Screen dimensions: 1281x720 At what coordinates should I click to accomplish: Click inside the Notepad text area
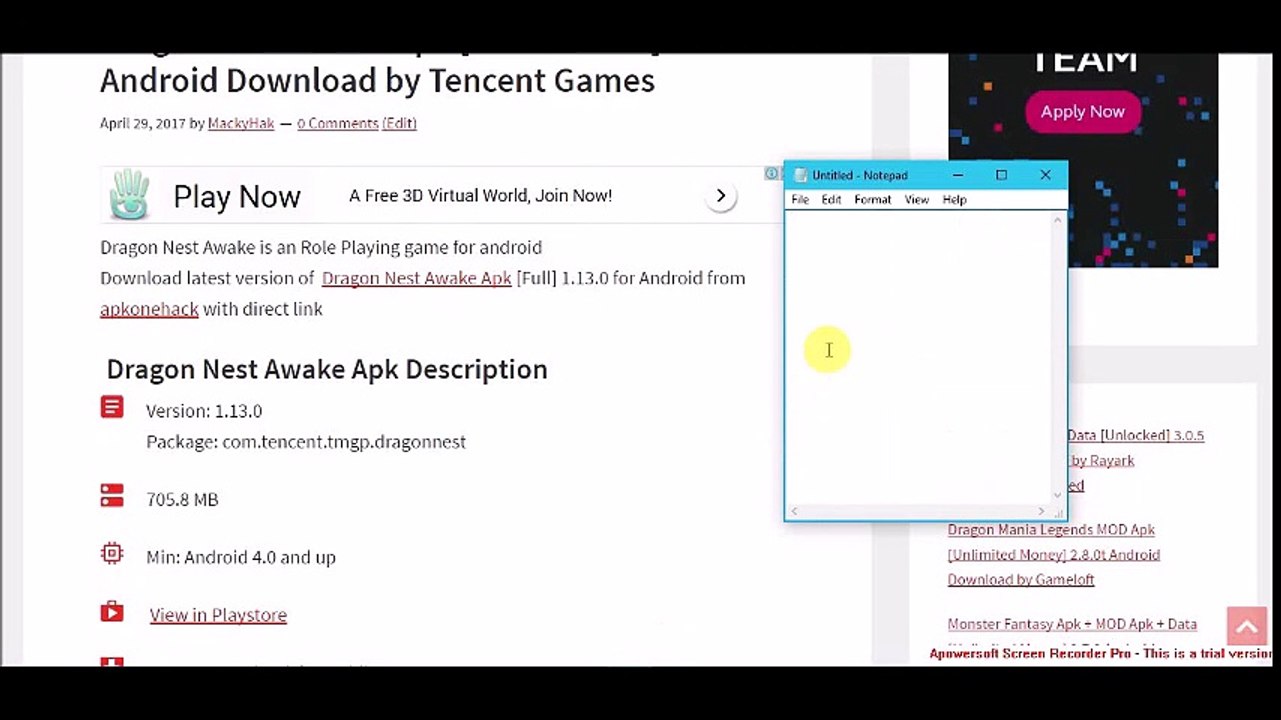pyautogui.click(x=918, y=358)
